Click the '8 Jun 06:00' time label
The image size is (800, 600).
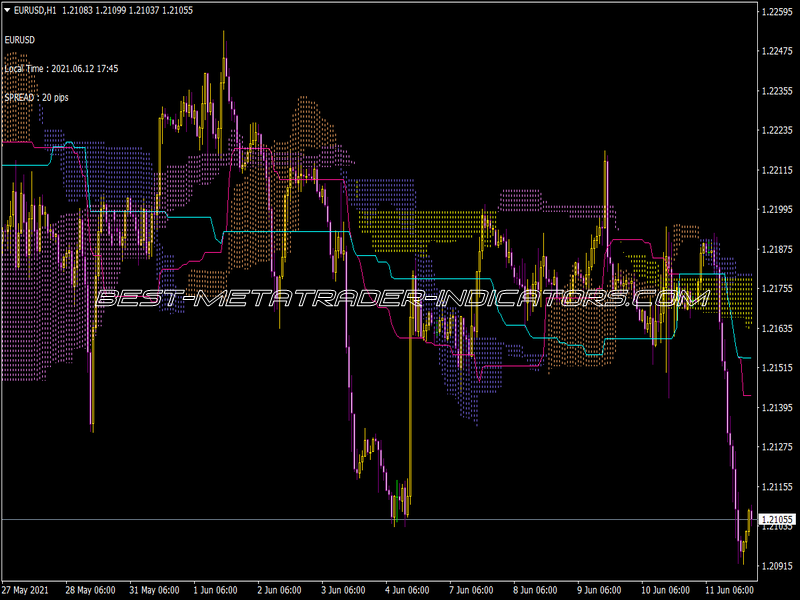(x=535, y=590)
